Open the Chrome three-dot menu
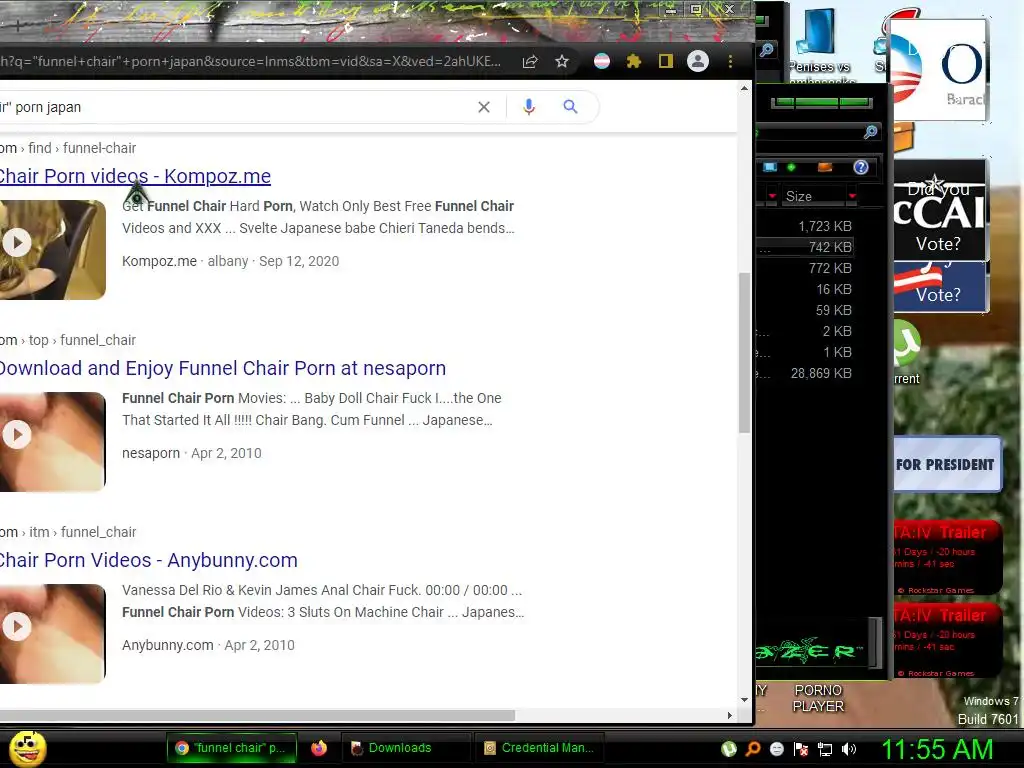The height and width of the screenshot is (768, 1024). pos(730,61)
